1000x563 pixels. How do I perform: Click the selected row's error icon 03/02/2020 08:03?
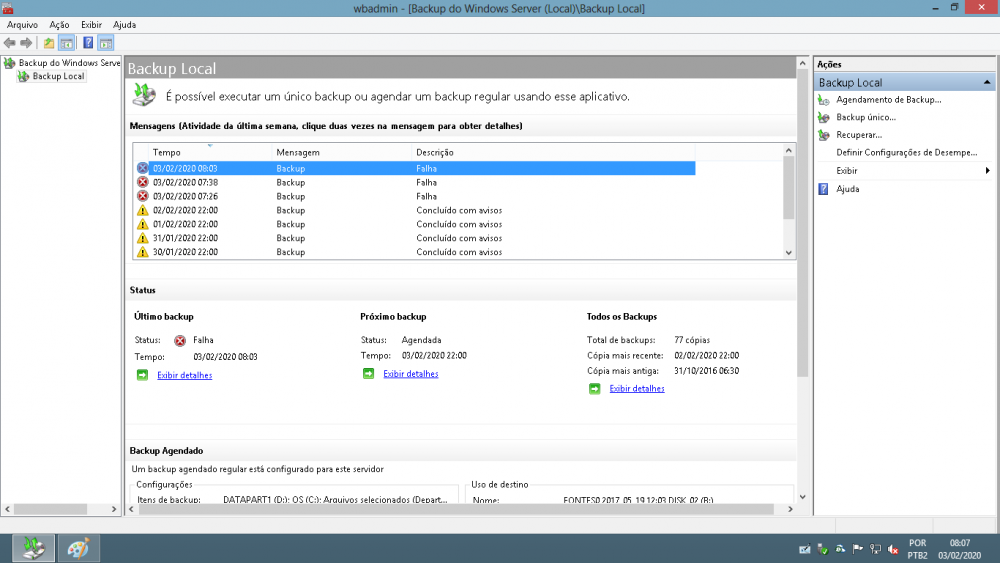142,168
